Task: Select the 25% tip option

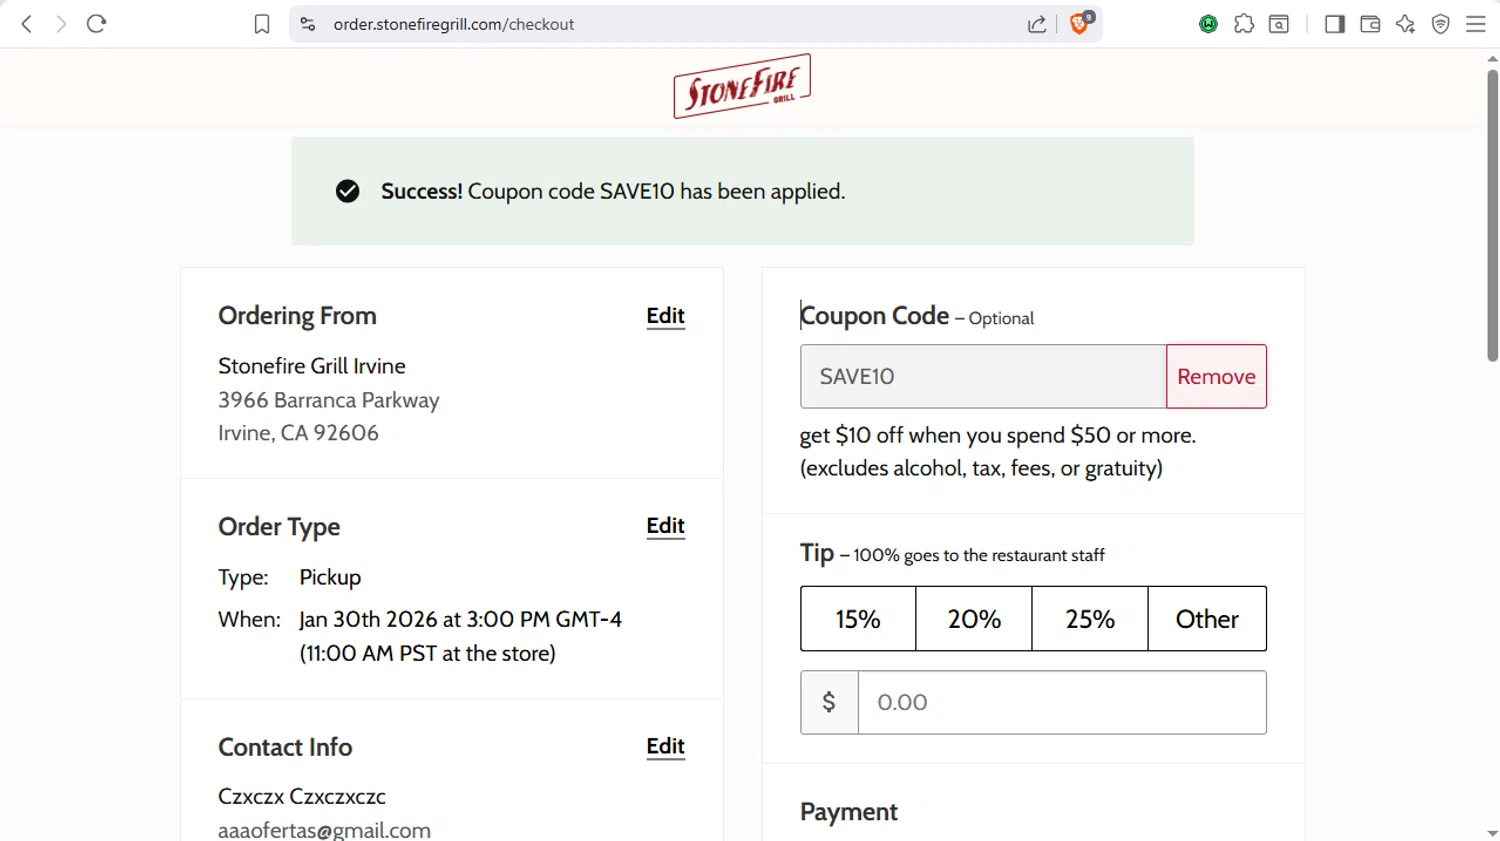Action: (1090, 619)
